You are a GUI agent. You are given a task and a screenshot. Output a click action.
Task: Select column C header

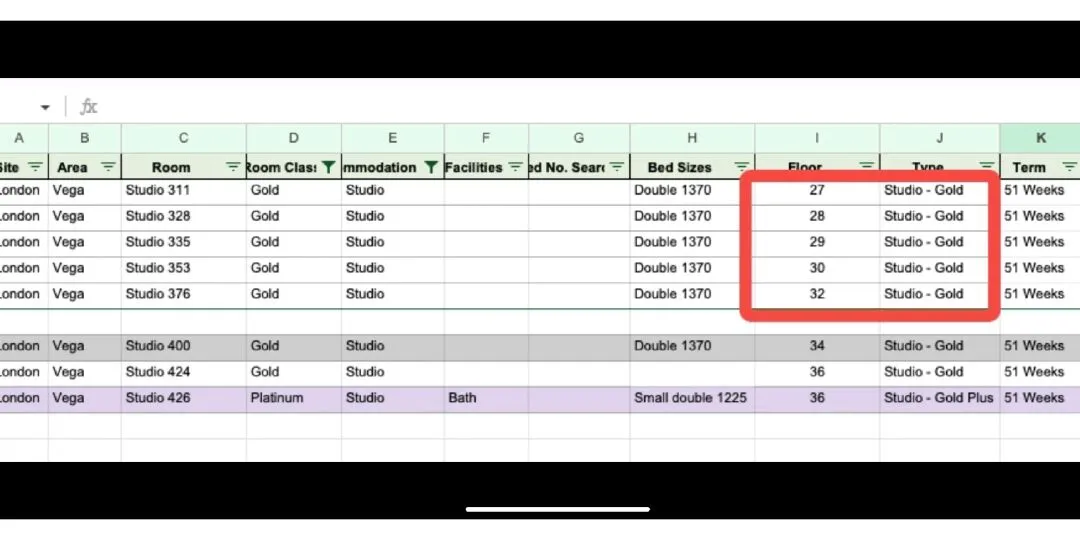pyautogui.click(x=183, y=138)
